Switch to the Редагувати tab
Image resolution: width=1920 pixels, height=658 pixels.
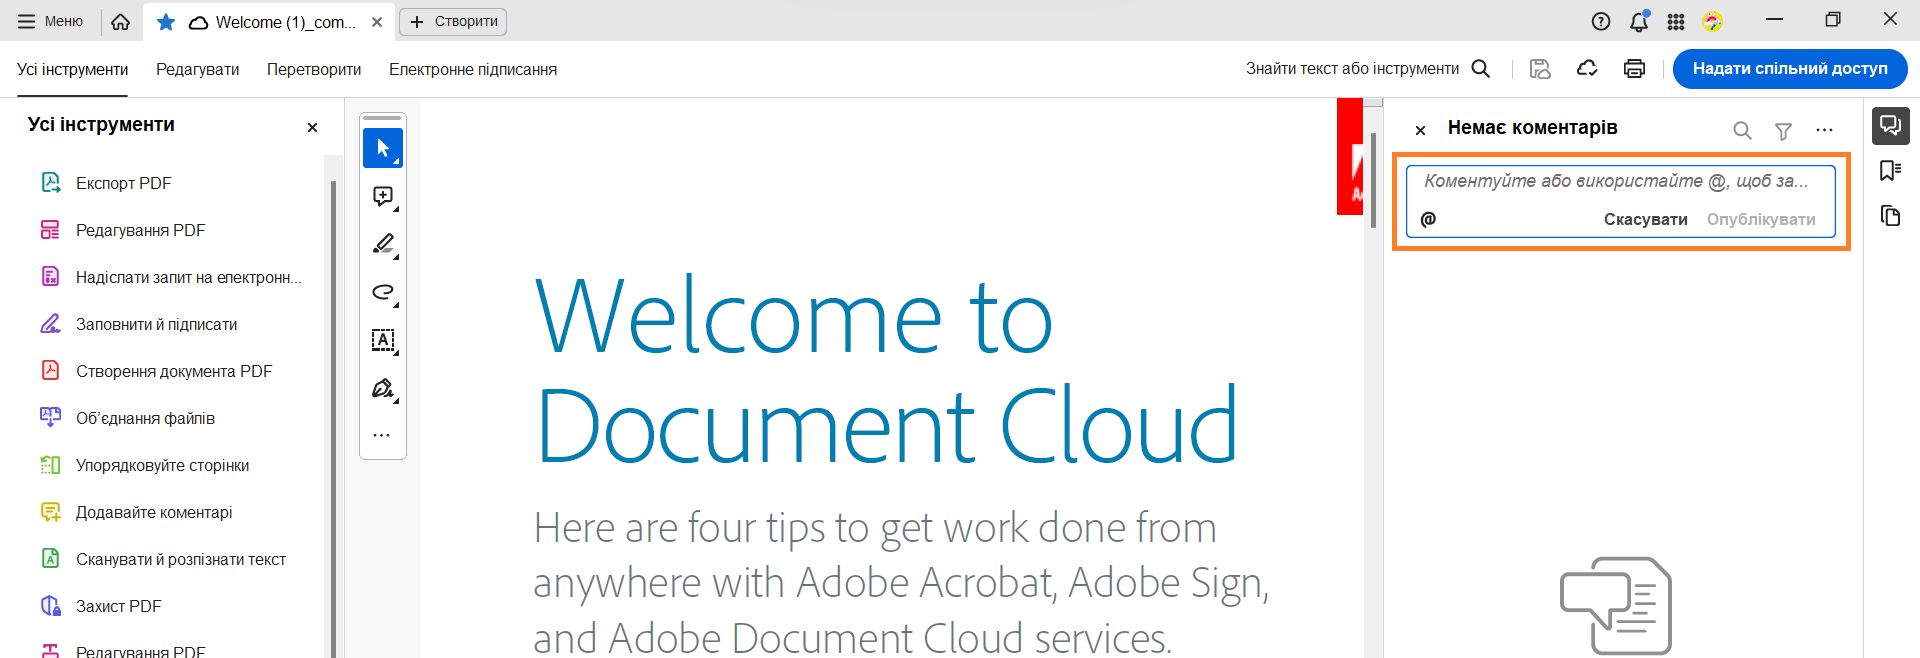pyautogui.click(x=198, y=69)
